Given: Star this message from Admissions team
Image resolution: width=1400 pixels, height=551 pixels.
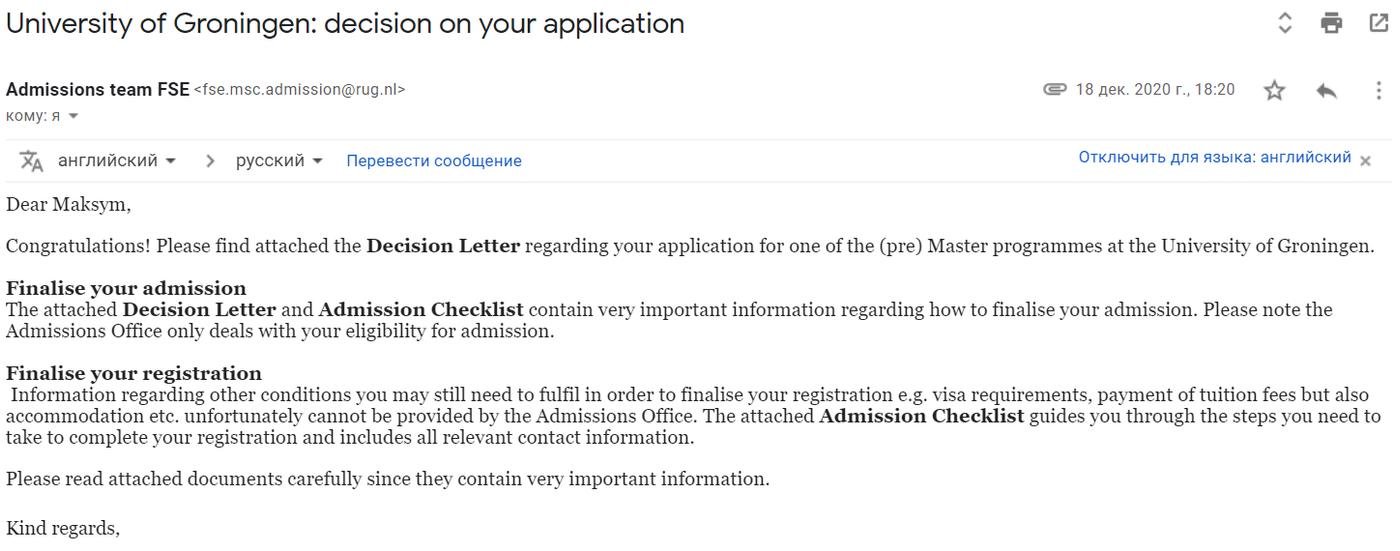Looking at the screenshot, I should 1274,90.
